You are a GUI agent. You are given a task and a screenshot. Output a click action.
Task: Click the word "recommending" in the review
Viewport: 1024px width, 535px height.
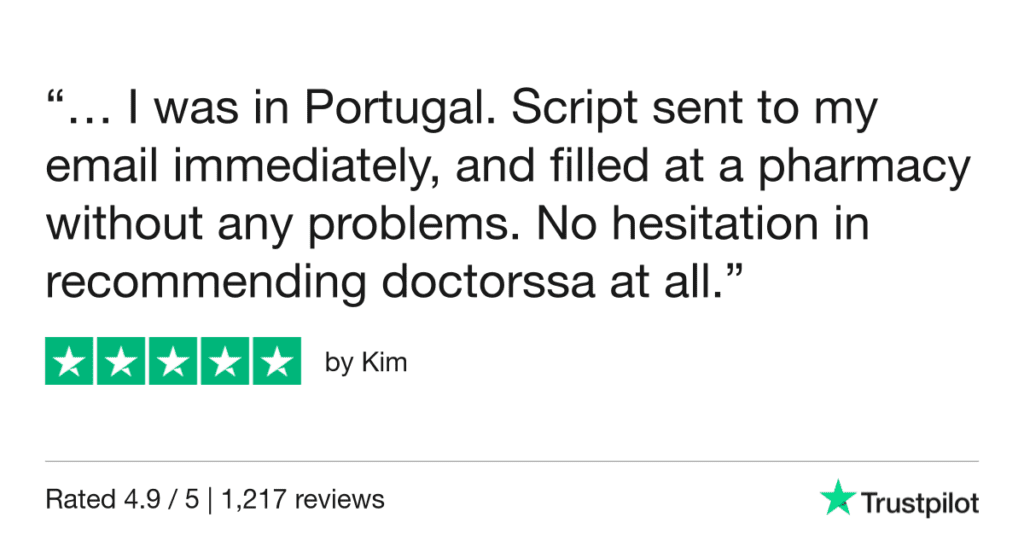[204, 283]
